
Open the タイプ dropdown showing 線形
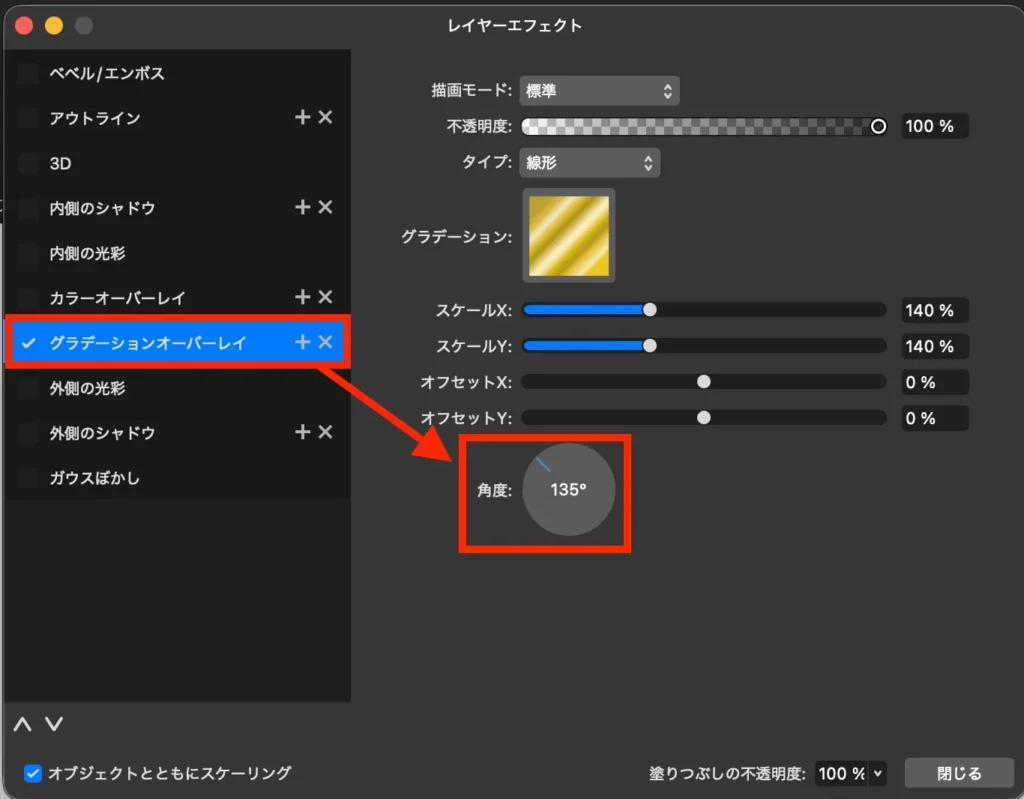click(x=589, y=162)
